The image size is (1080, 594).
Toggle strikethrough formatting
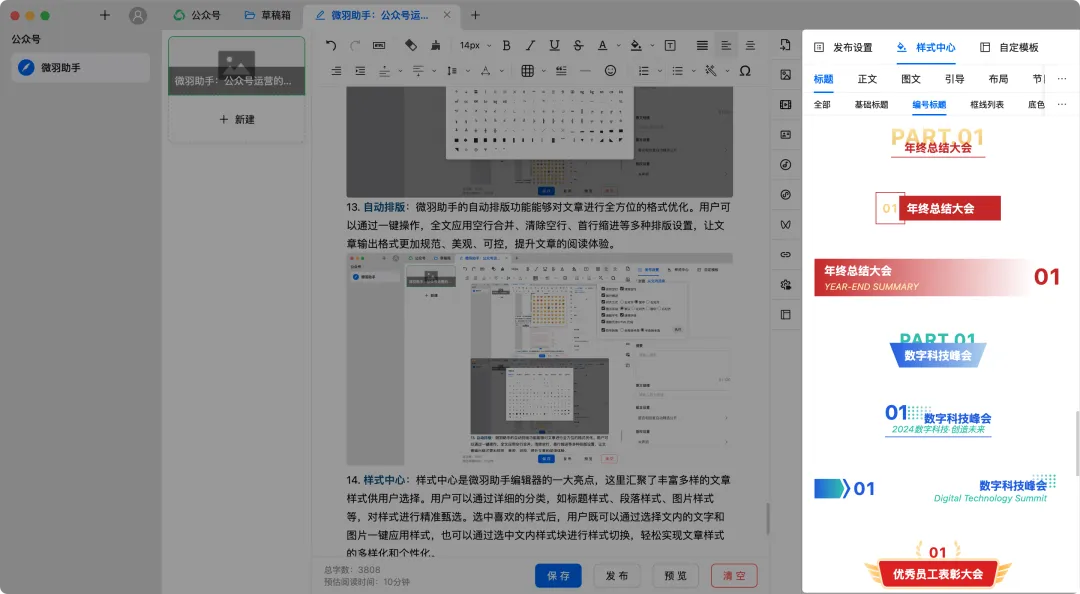pos(579,45)
